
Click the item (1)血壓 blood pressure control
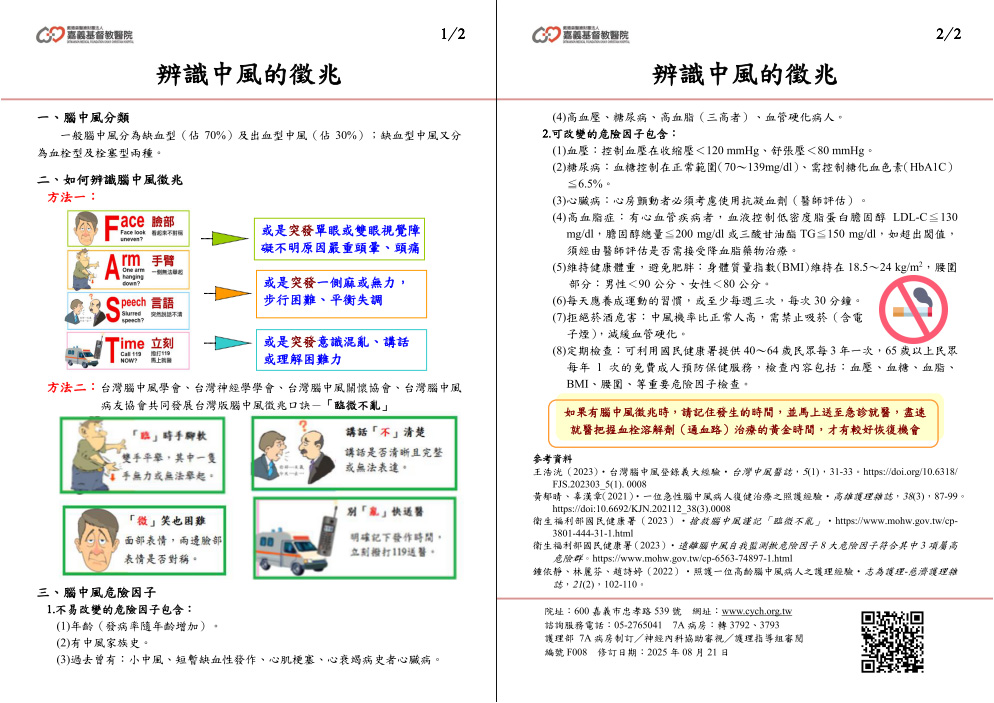(x=713, y=151)
